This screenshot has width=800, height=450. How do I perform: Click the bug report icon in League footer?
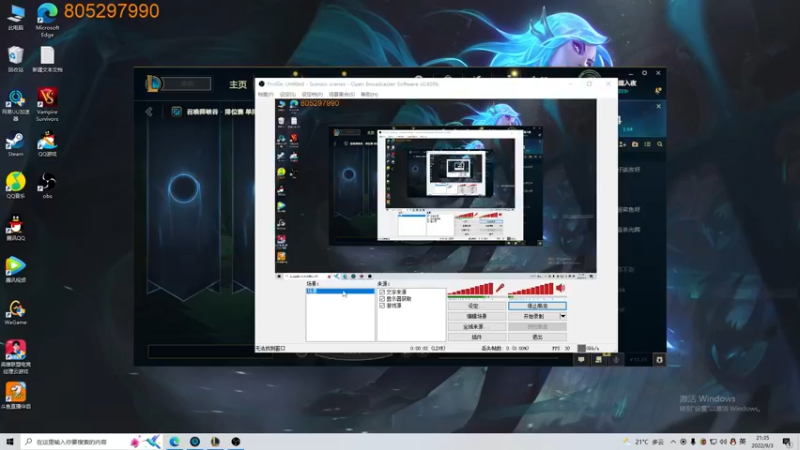pos(659,360)
